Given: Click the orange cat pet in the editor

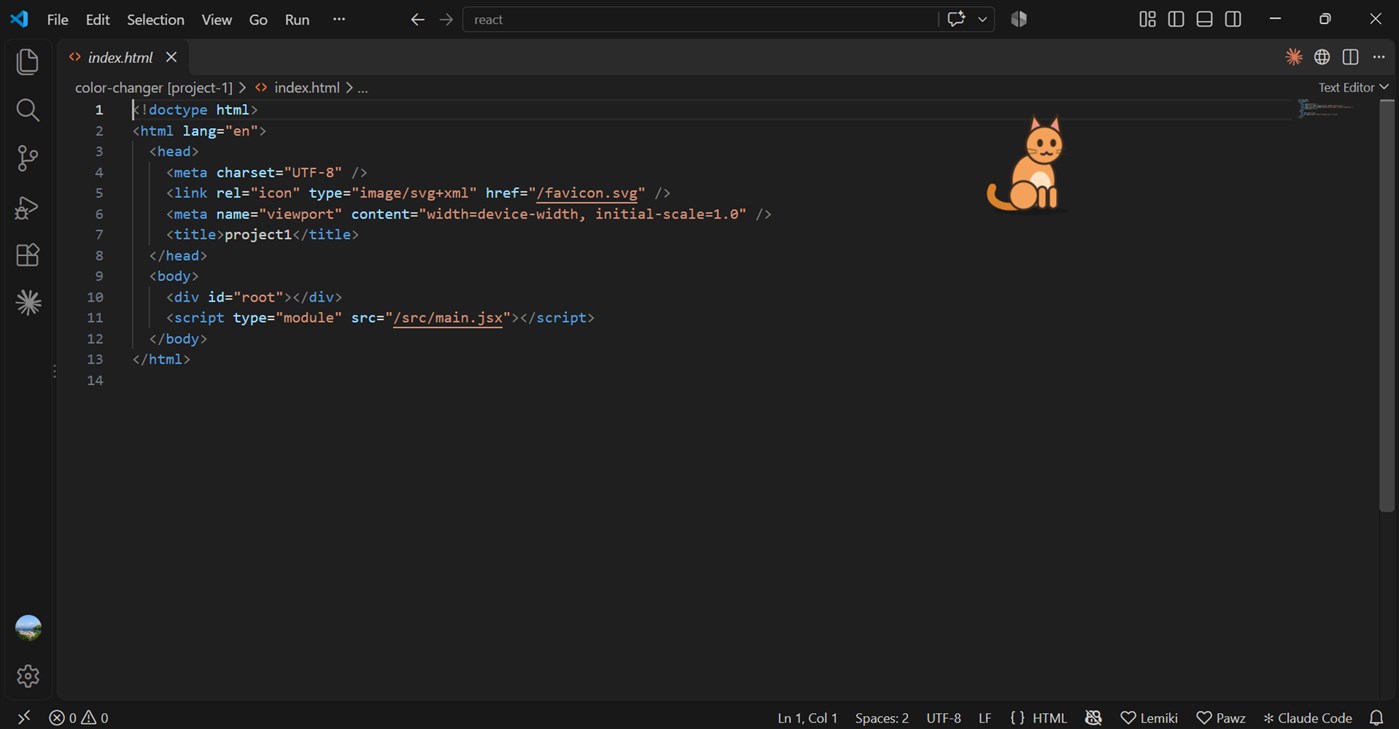Looking at the screenshot, I should (x=1026, y=164).
